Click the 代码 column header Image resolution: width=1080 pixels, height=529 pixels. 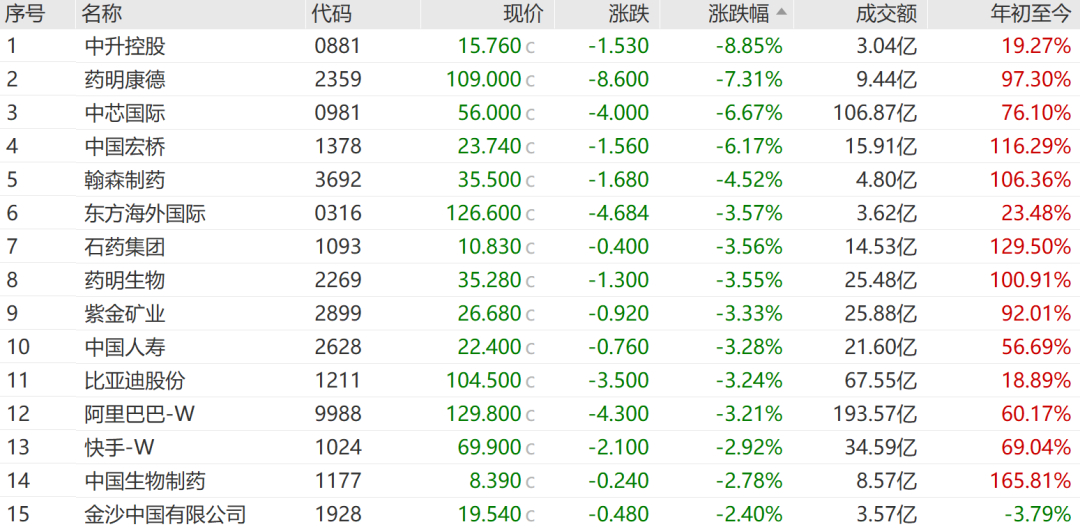coord(333,14)
